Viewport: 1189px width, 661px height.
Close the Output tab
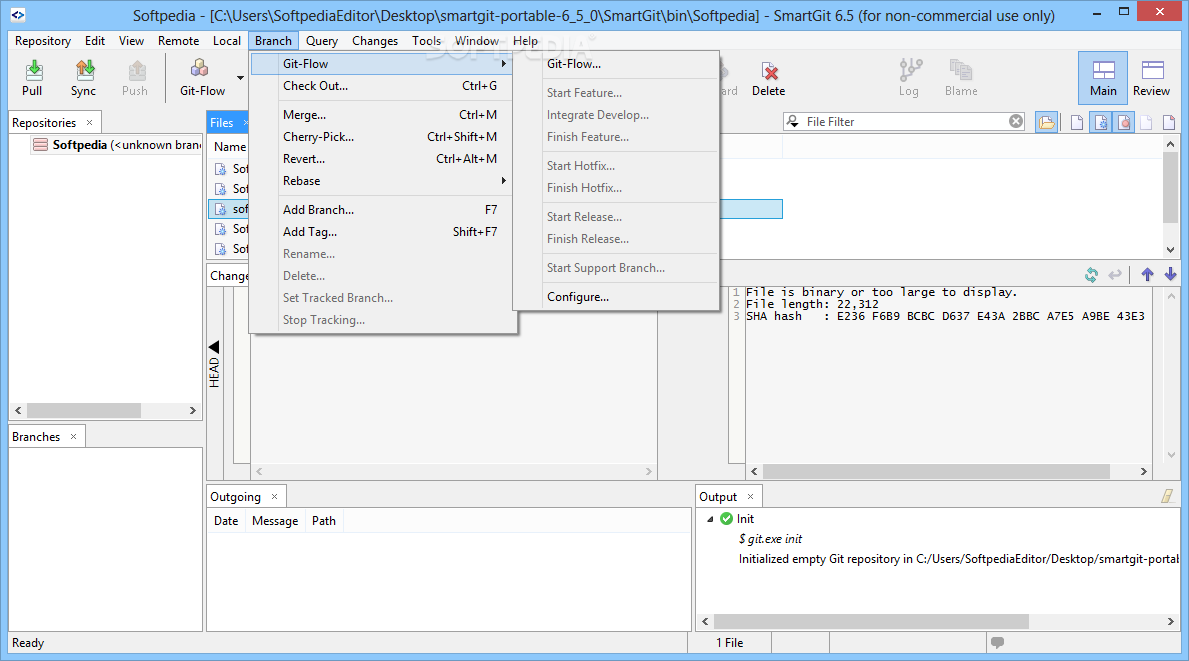point(751,497)
